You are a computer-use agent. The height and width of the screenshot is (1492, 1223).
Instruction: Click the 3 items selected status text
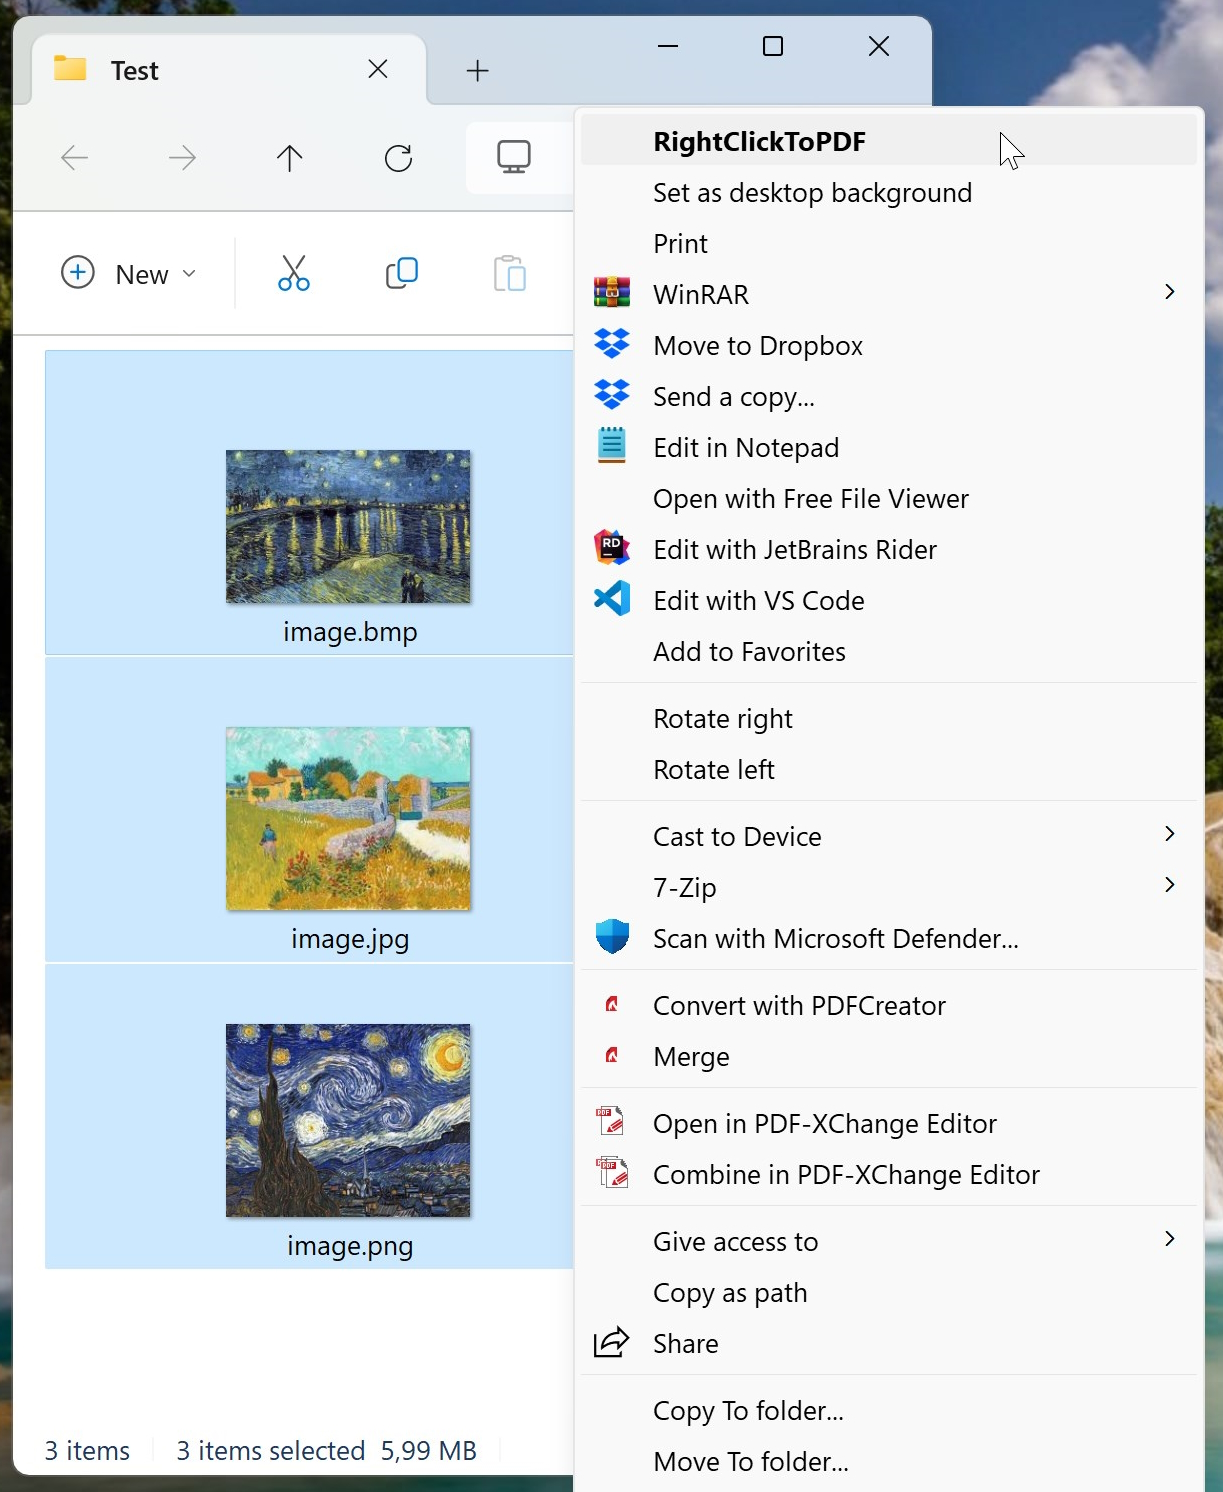(x=271, y=1450)
